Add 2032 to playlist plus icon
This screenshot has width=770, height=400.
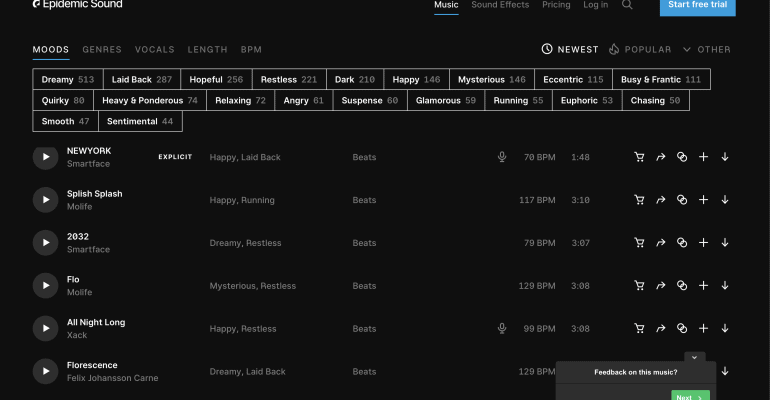tap(703, 242)
